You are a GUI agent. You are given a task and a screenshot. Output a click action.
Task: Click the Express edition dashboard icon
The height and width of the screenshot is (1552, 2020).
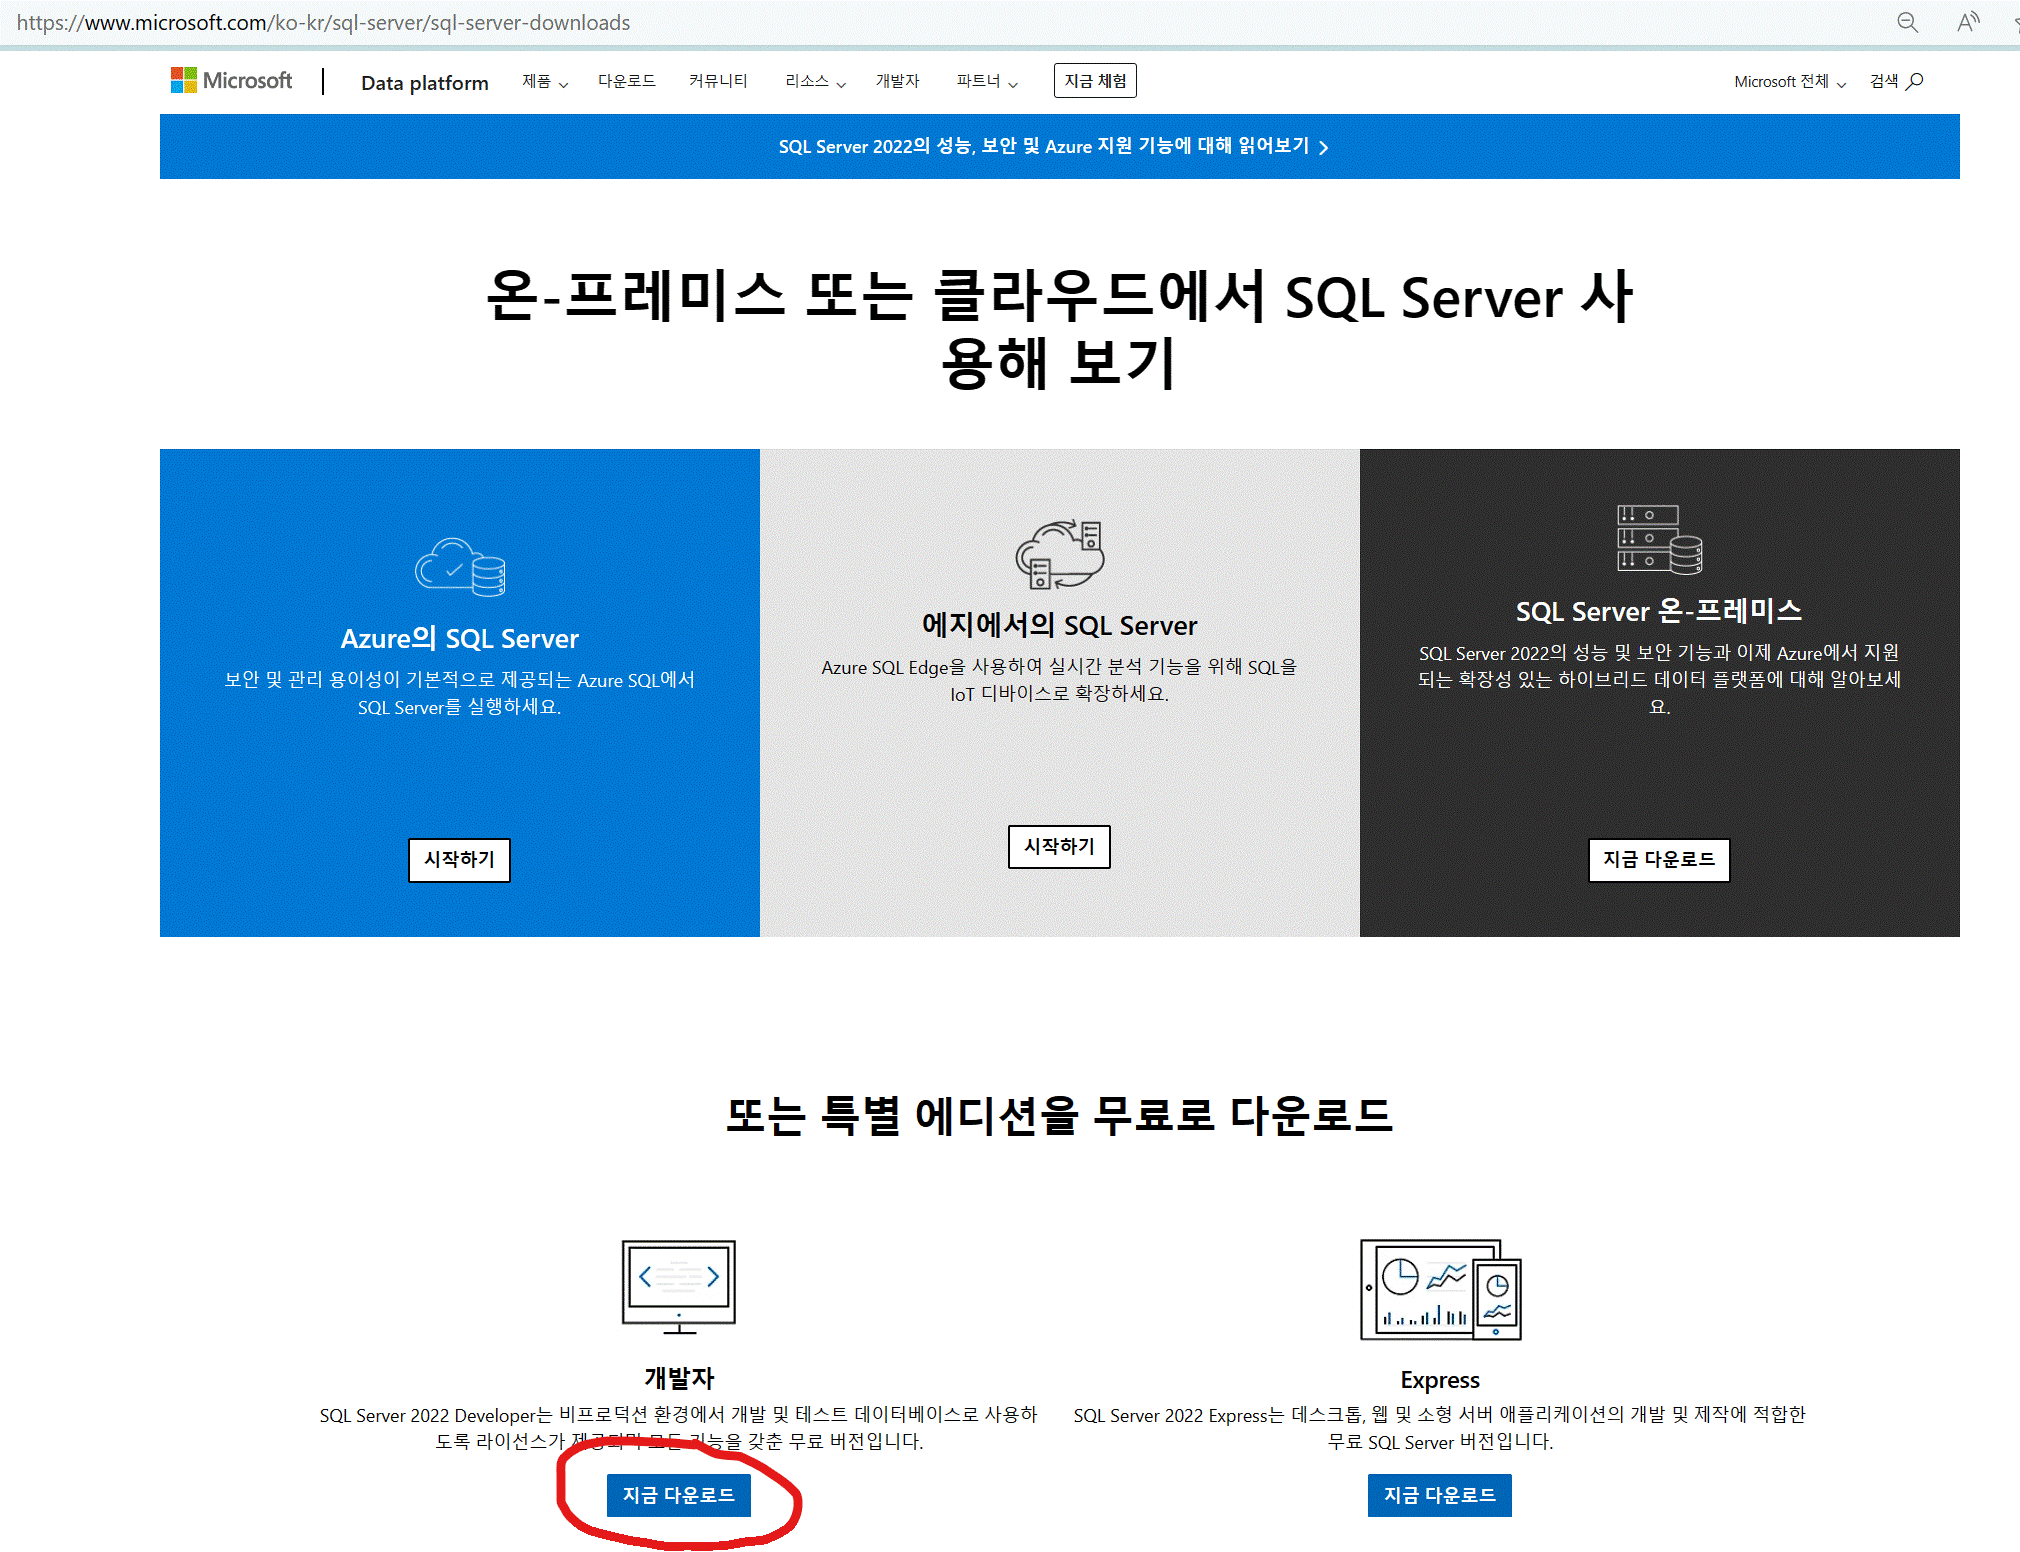point(1440,1290)
